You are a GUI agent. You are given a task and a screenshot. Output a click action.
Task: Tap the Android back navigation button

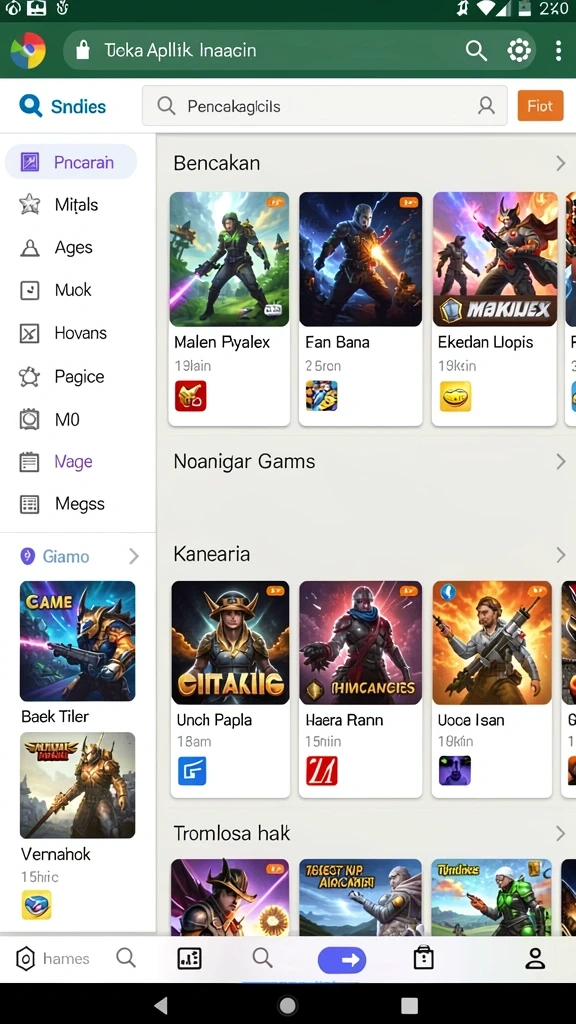point(161,1005)
